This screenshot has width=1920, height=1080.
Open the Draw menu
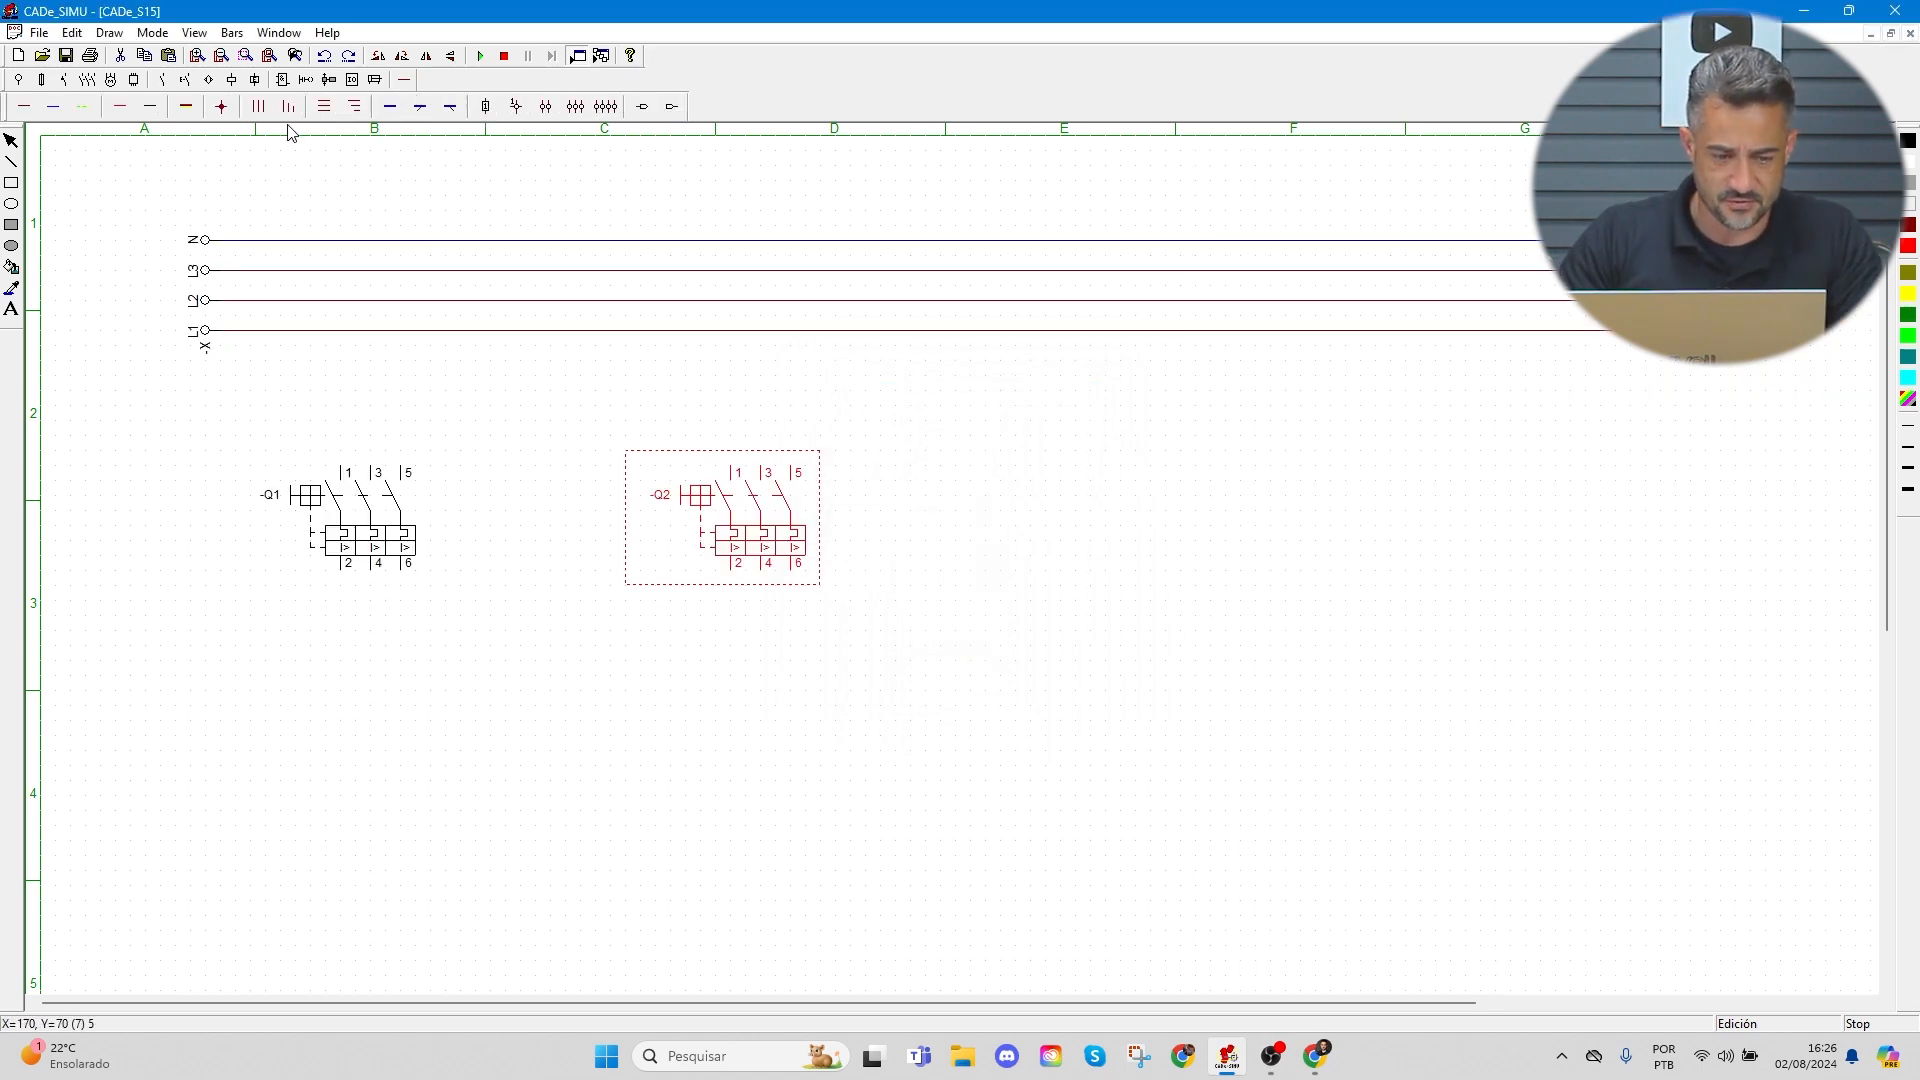coord(109,32)
